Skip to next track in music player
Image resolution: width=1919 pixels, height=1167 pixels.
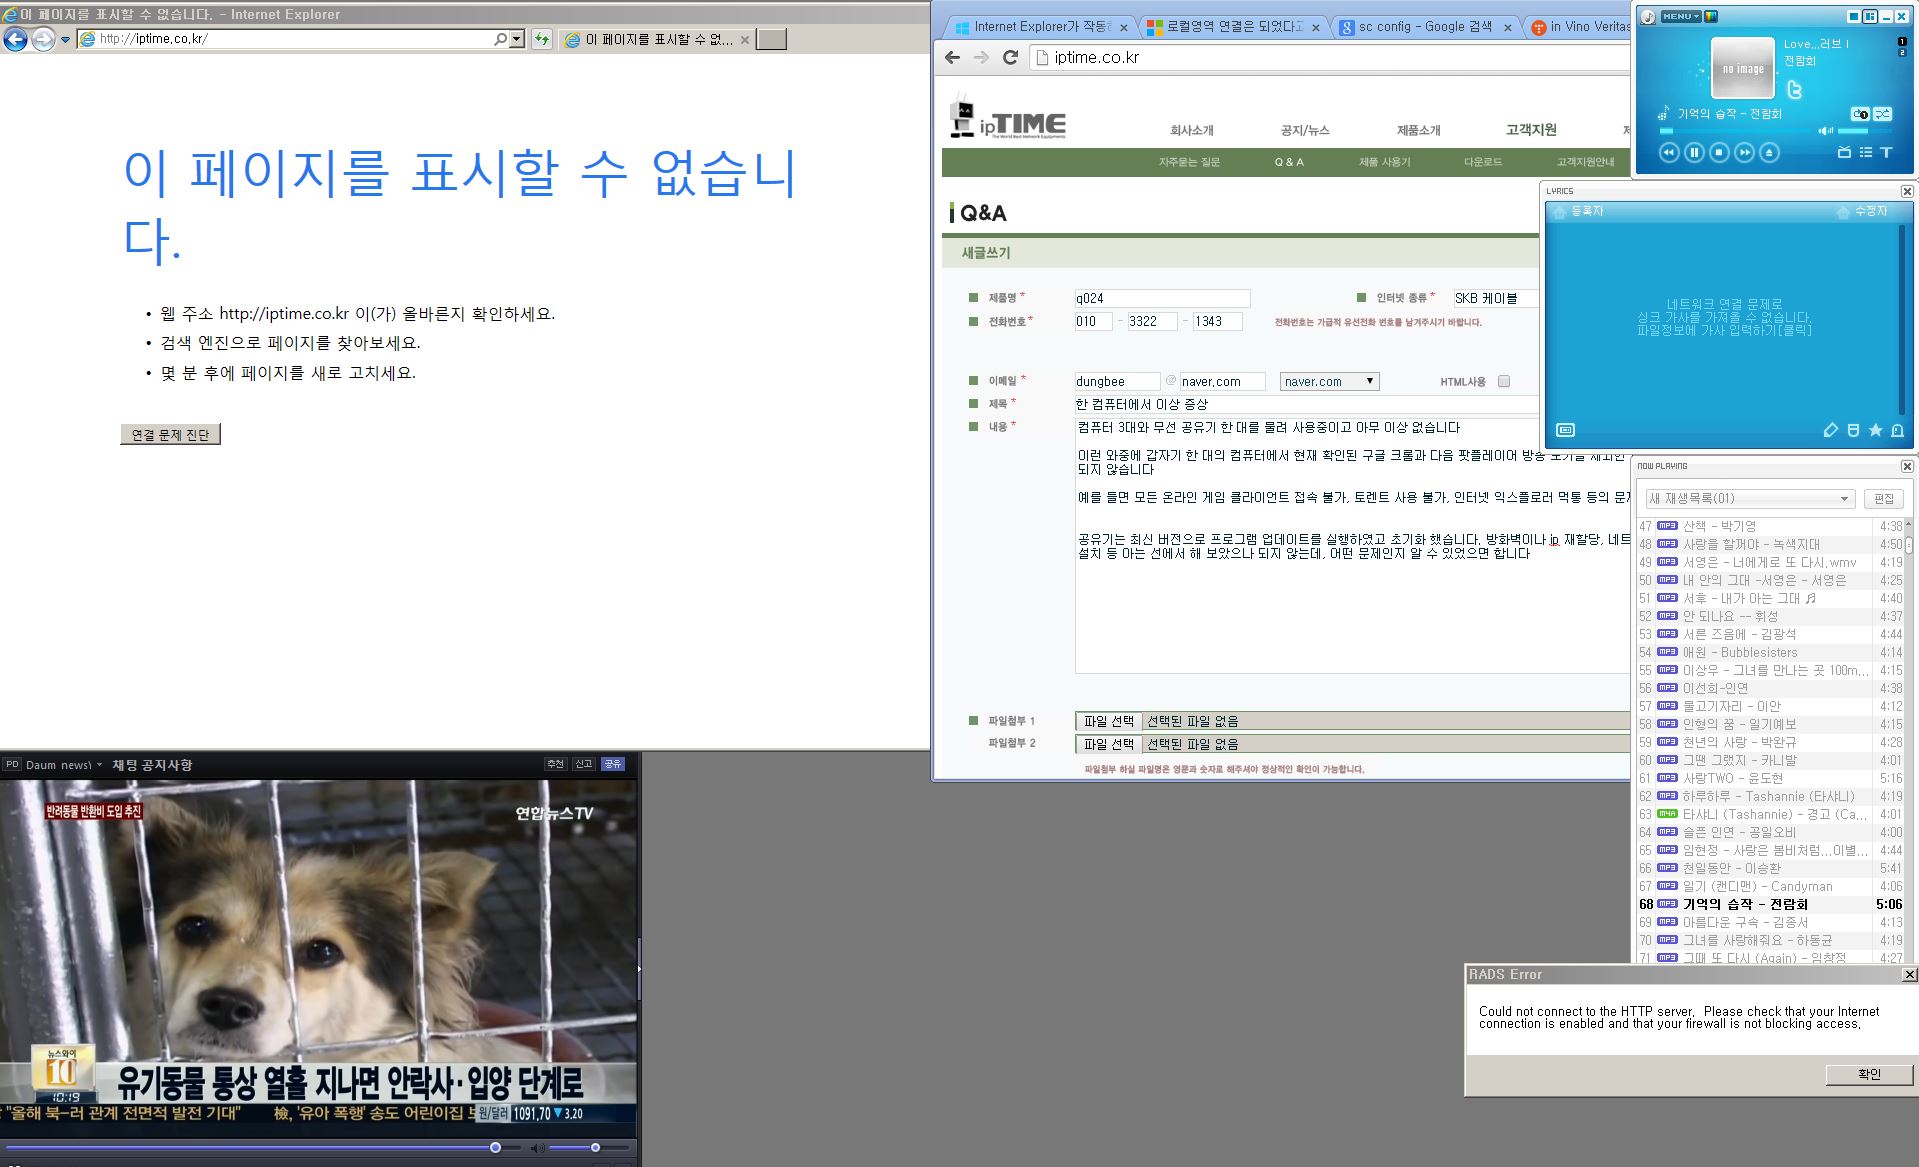coord(1744,152)
